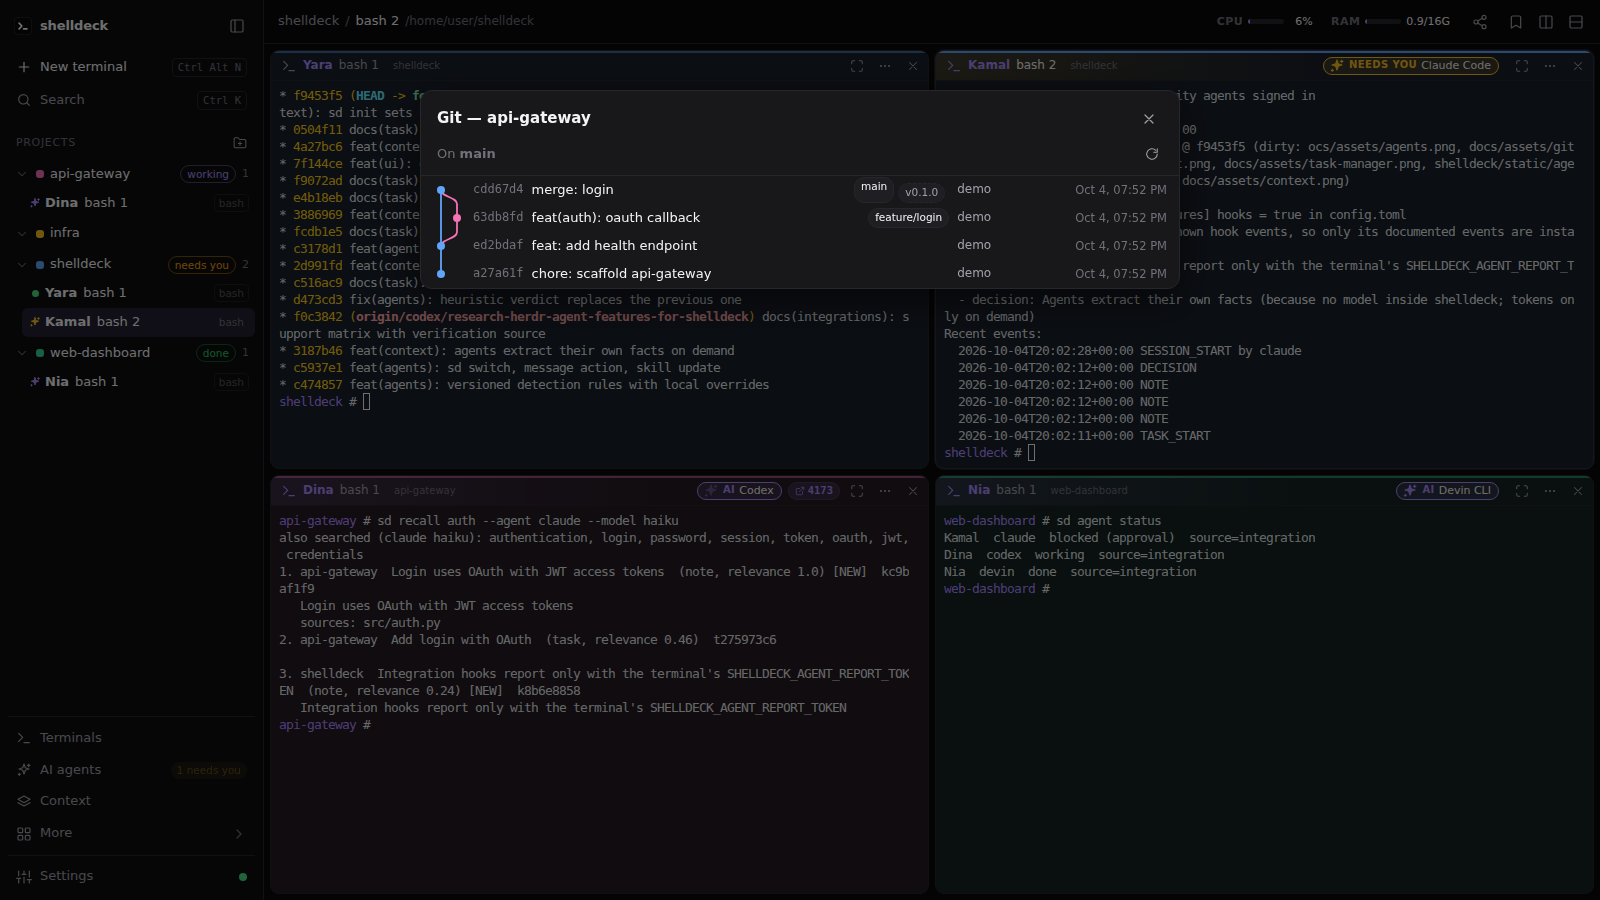Select the Yara bash 1 terminal
Image resolution: width=1600 pixels, height=900 pixels.
click(138, 293)
